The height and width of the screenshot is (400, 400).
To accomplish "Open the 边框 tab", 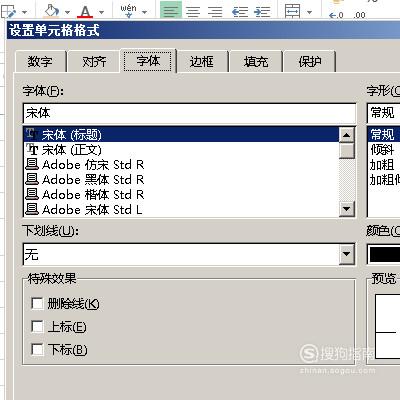I will 202,61.
